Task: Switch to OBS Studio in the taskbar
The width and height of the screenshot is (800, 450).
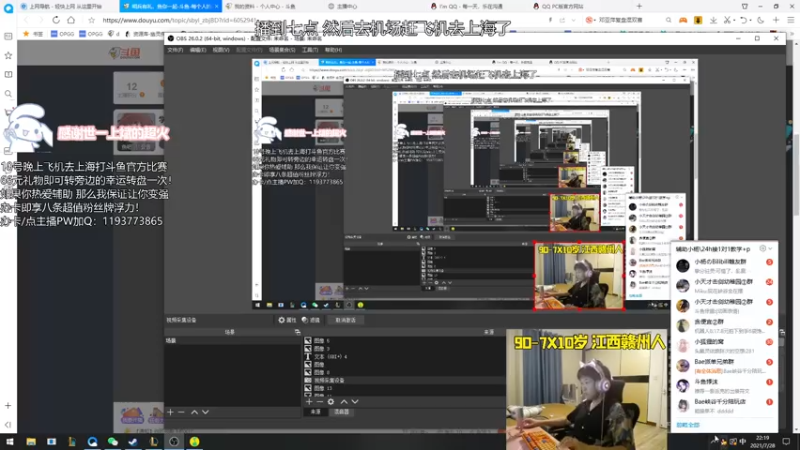Action: coord(174,442)
